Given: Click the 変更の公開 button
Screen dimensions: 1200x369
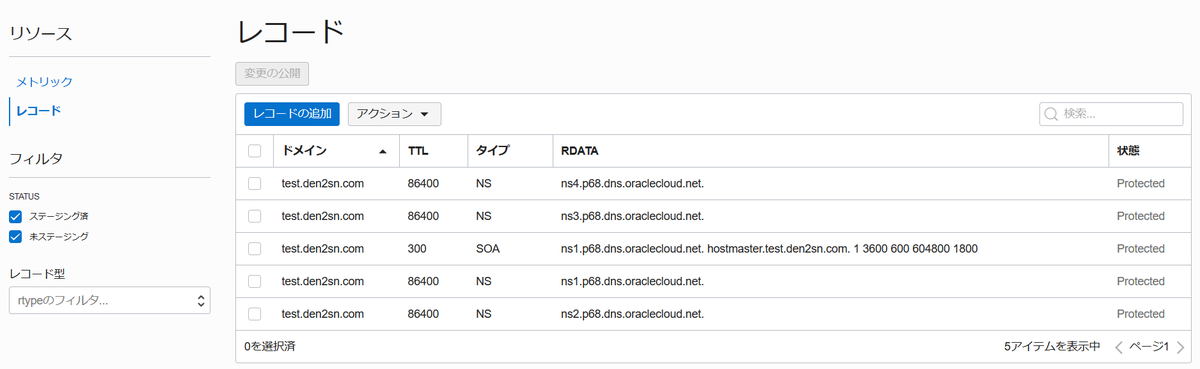Looking at the screenshot, I should point(272,73).
